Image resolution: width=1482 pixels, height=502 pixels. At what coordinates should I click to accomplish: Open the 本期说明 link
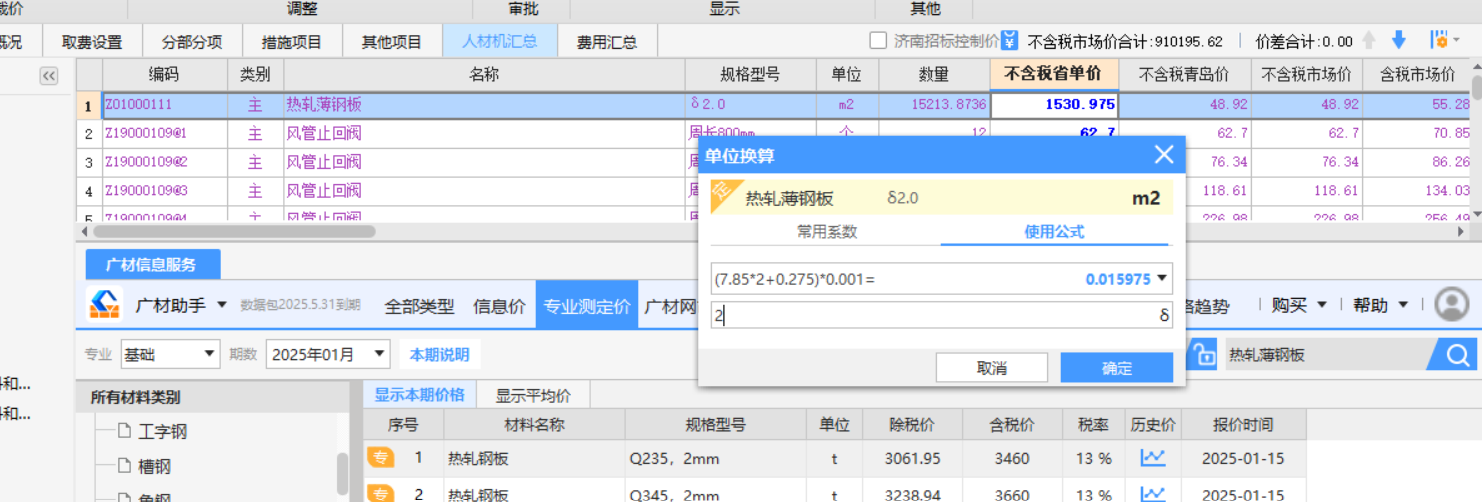[440, 354]
